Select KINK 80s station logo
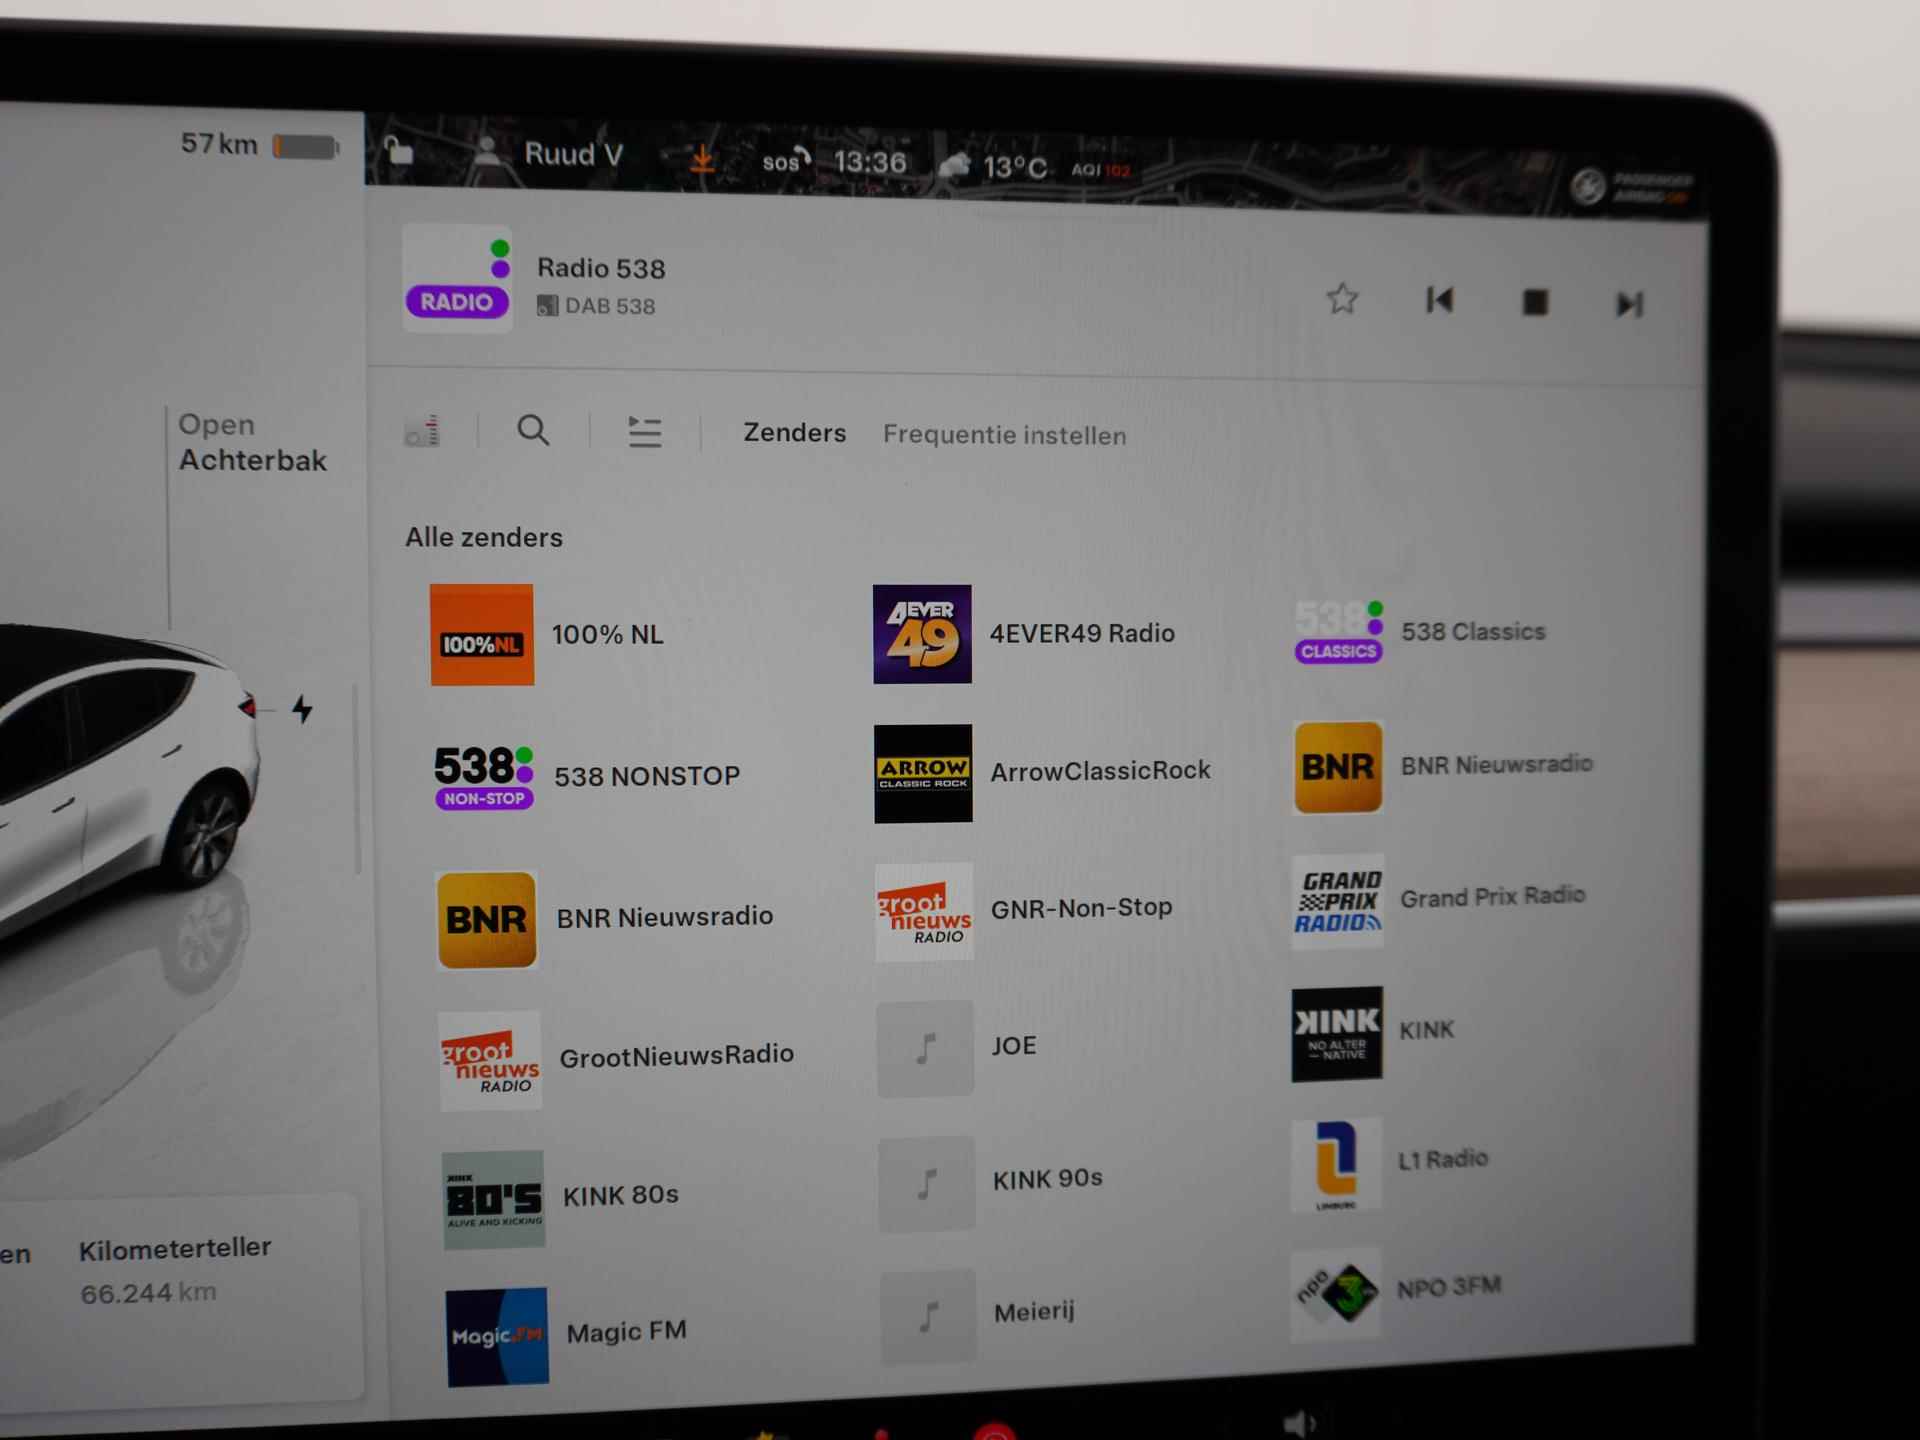Image resolution: width=1920 pixels, height=1440 pixels. tap(493, 1200)
